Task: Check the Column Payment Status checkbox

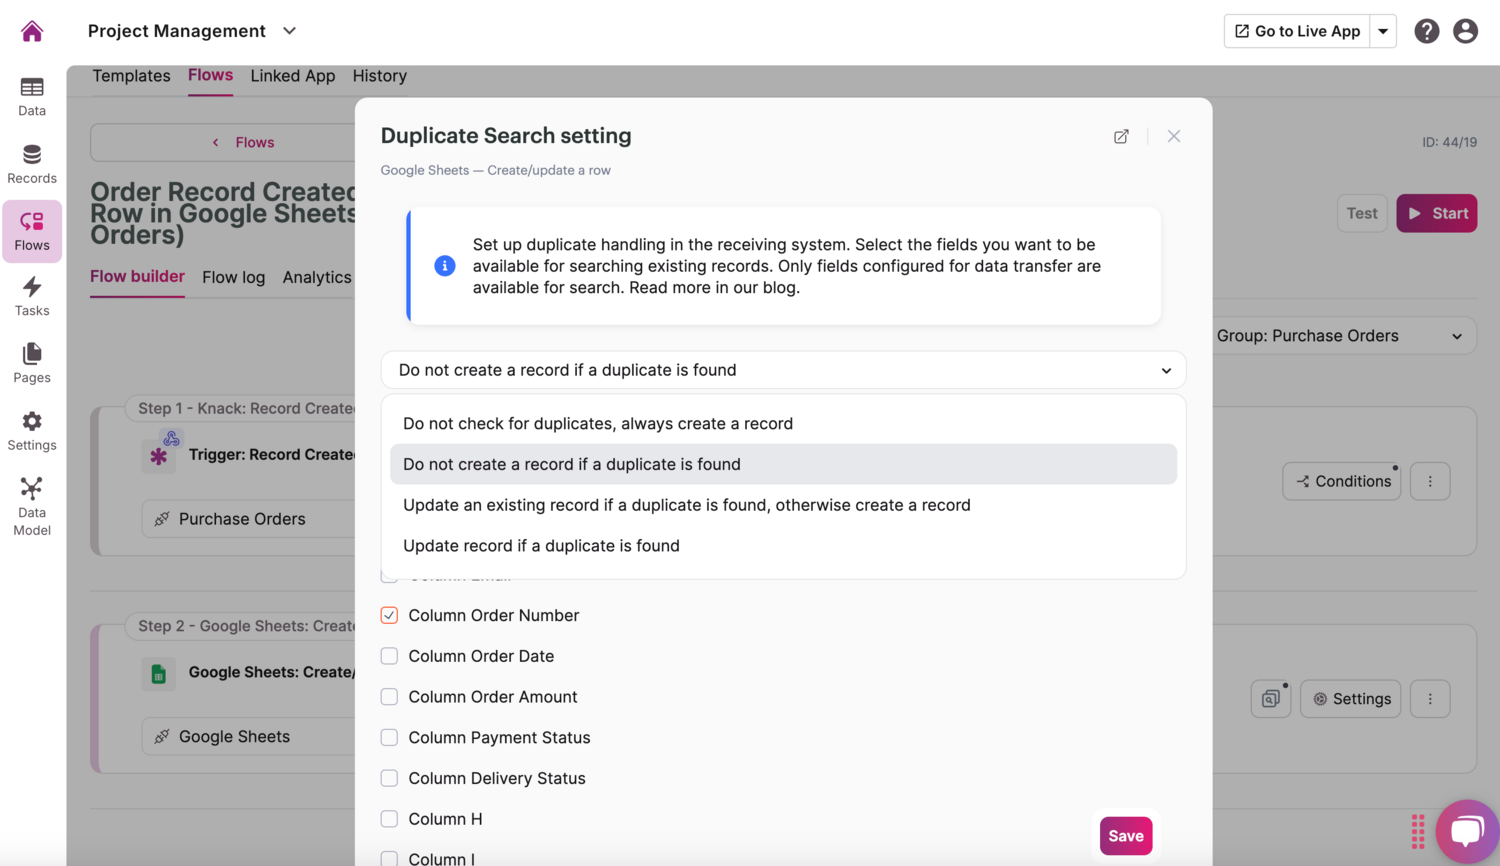Action: (x=388, y=737)
